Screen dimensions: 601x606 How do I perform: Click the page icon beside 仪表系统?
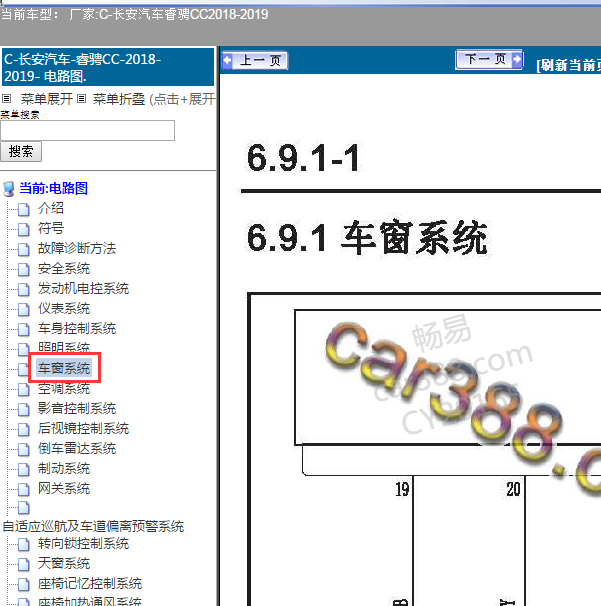point(24,310)
